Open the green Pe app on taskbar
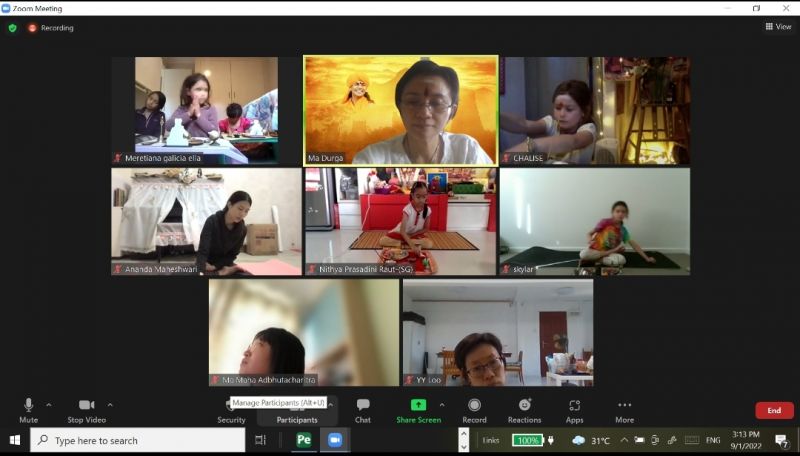800x456 pixels. point(304,440)
